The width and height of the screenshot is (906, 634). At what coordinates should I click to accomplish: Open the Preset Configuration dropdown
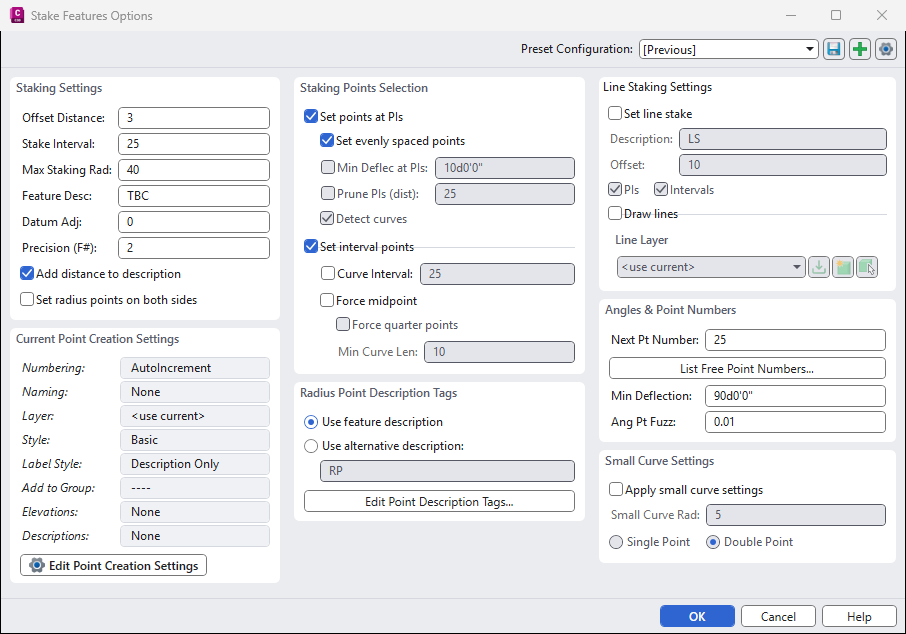[x=728, y=49]
